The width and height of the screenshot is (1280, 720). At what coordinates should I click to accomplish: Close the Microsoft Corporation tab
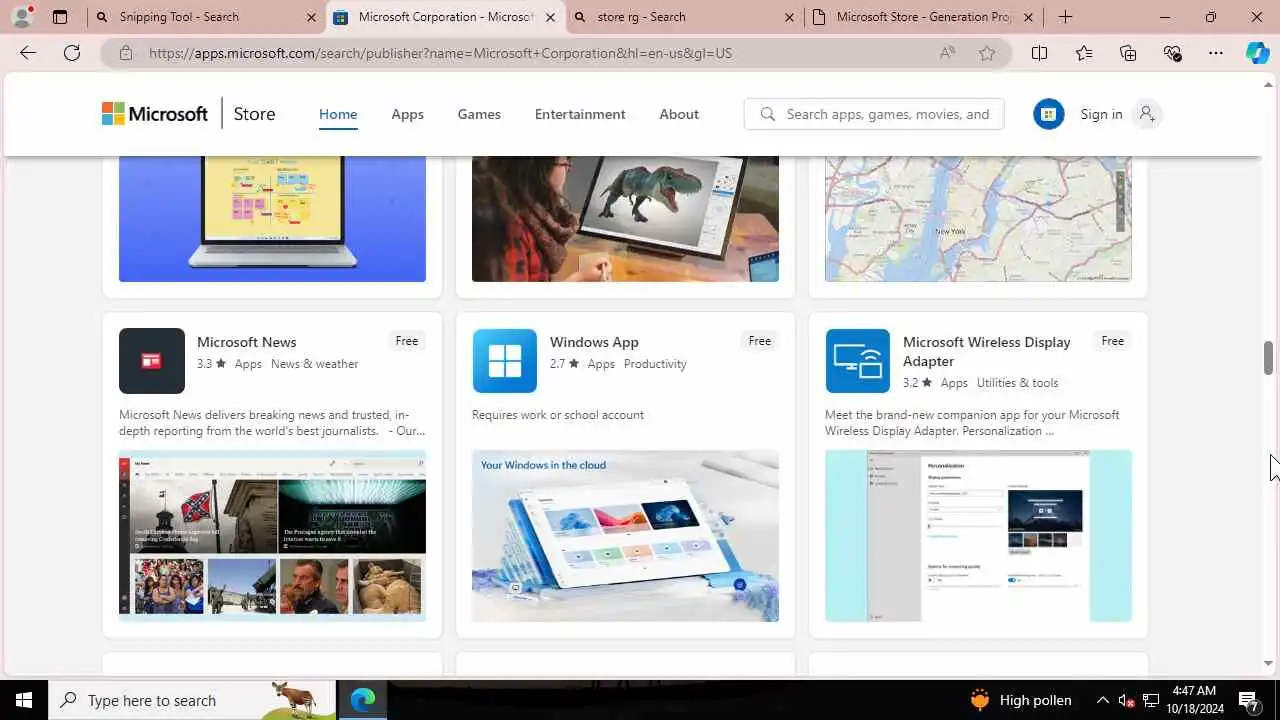click(549, 17)
